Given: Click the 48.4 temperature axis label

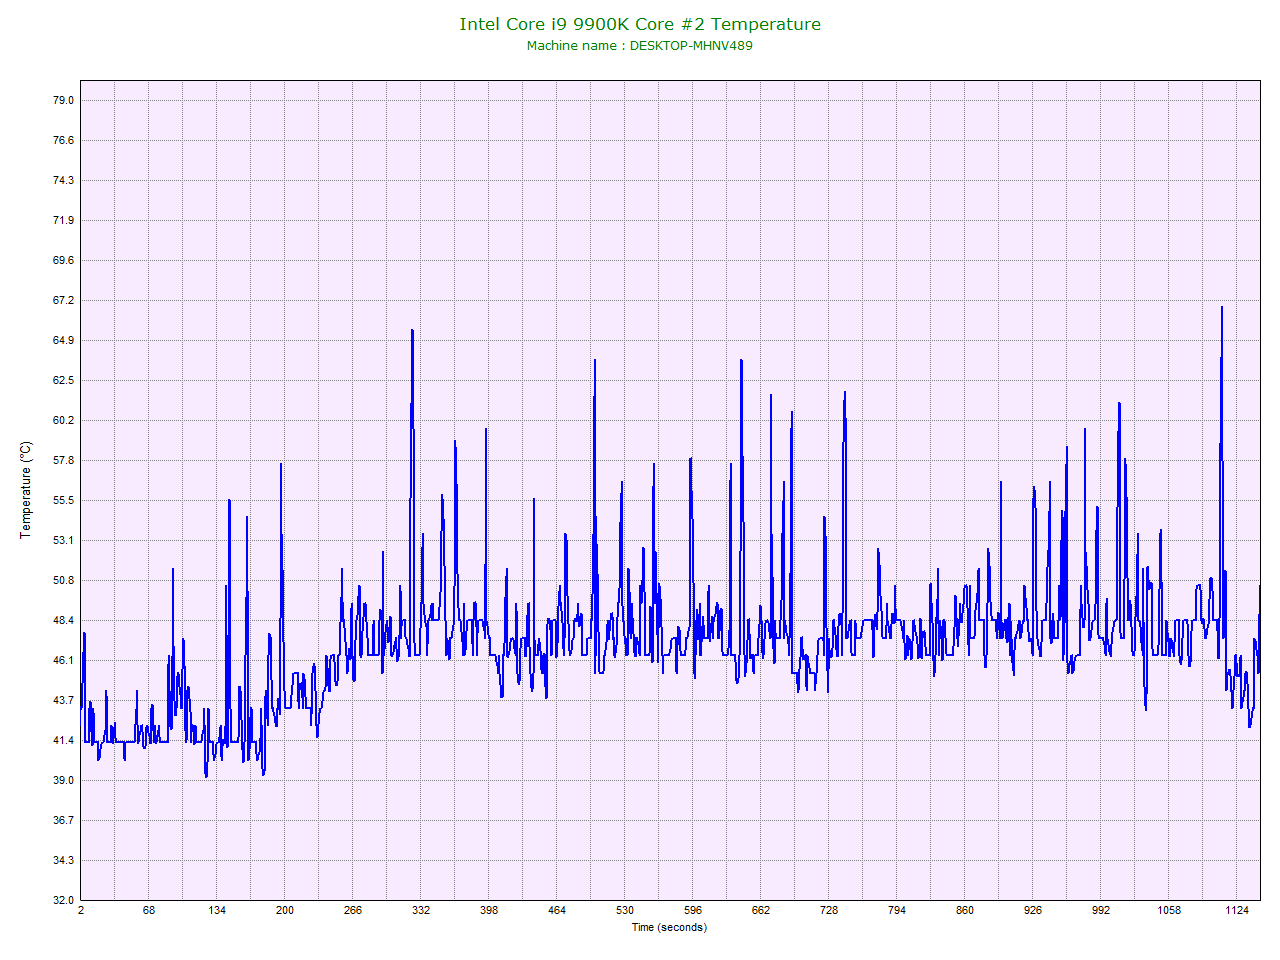Looking at the screenshot, I should pos(64,620).
